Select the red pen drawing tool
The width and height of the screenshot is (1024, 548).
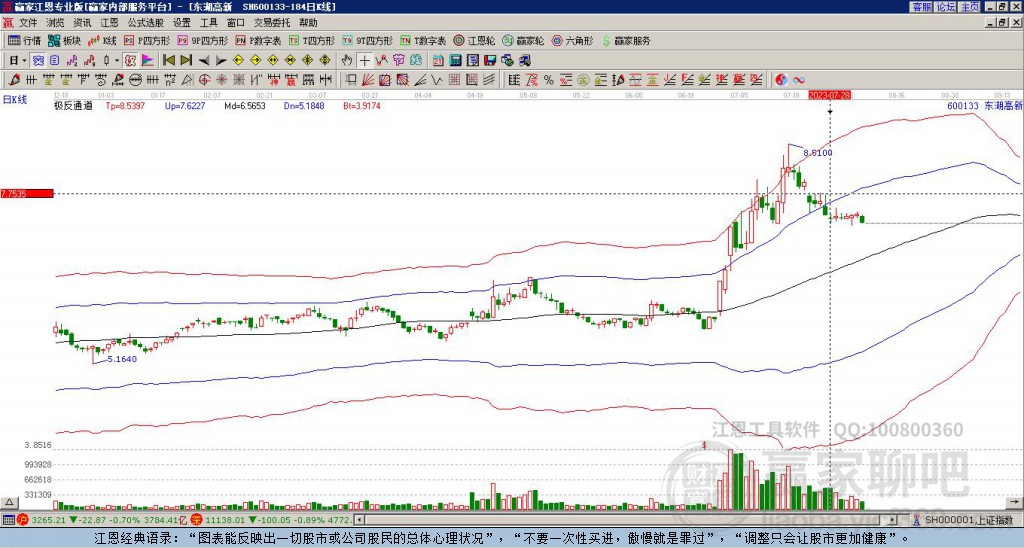[13, 80]
